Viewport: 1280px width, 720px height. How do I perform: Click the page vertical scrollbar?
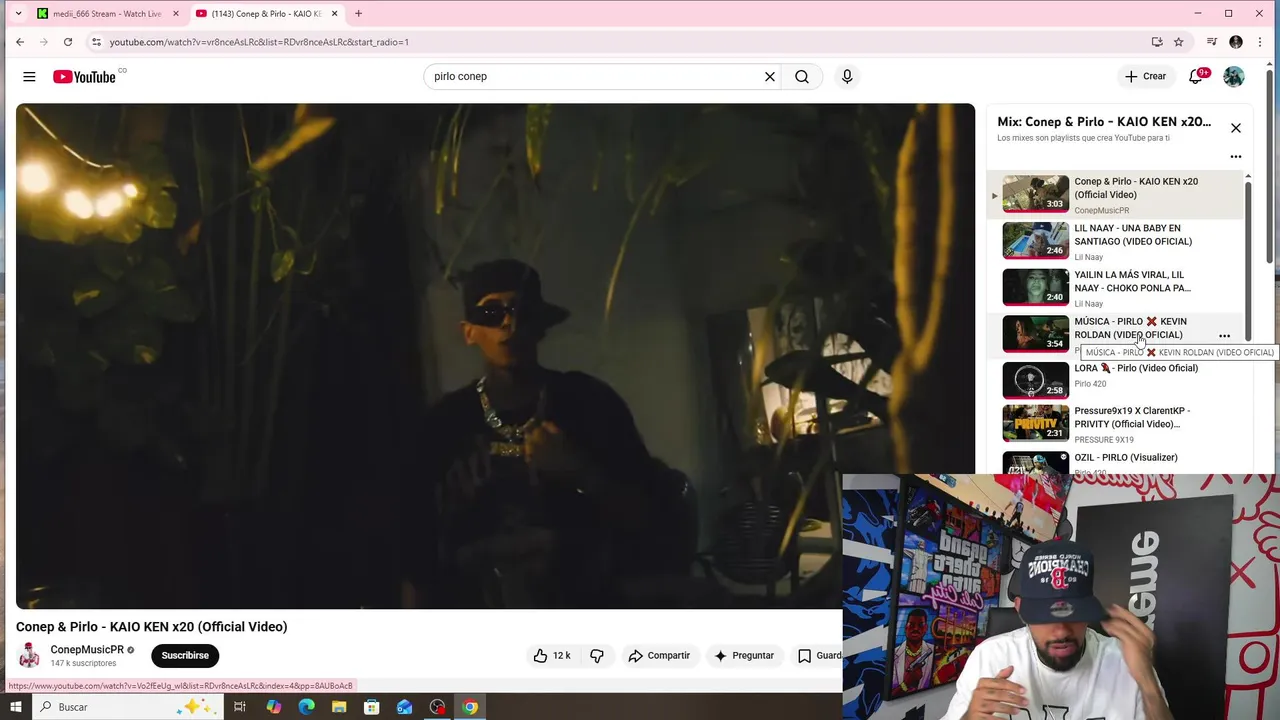(1270, 165)
